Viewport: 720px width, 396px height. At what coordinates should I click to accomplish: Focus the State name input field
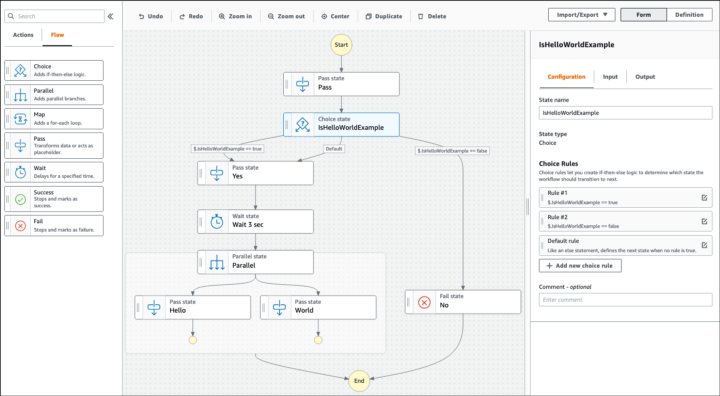coord(625,113)
